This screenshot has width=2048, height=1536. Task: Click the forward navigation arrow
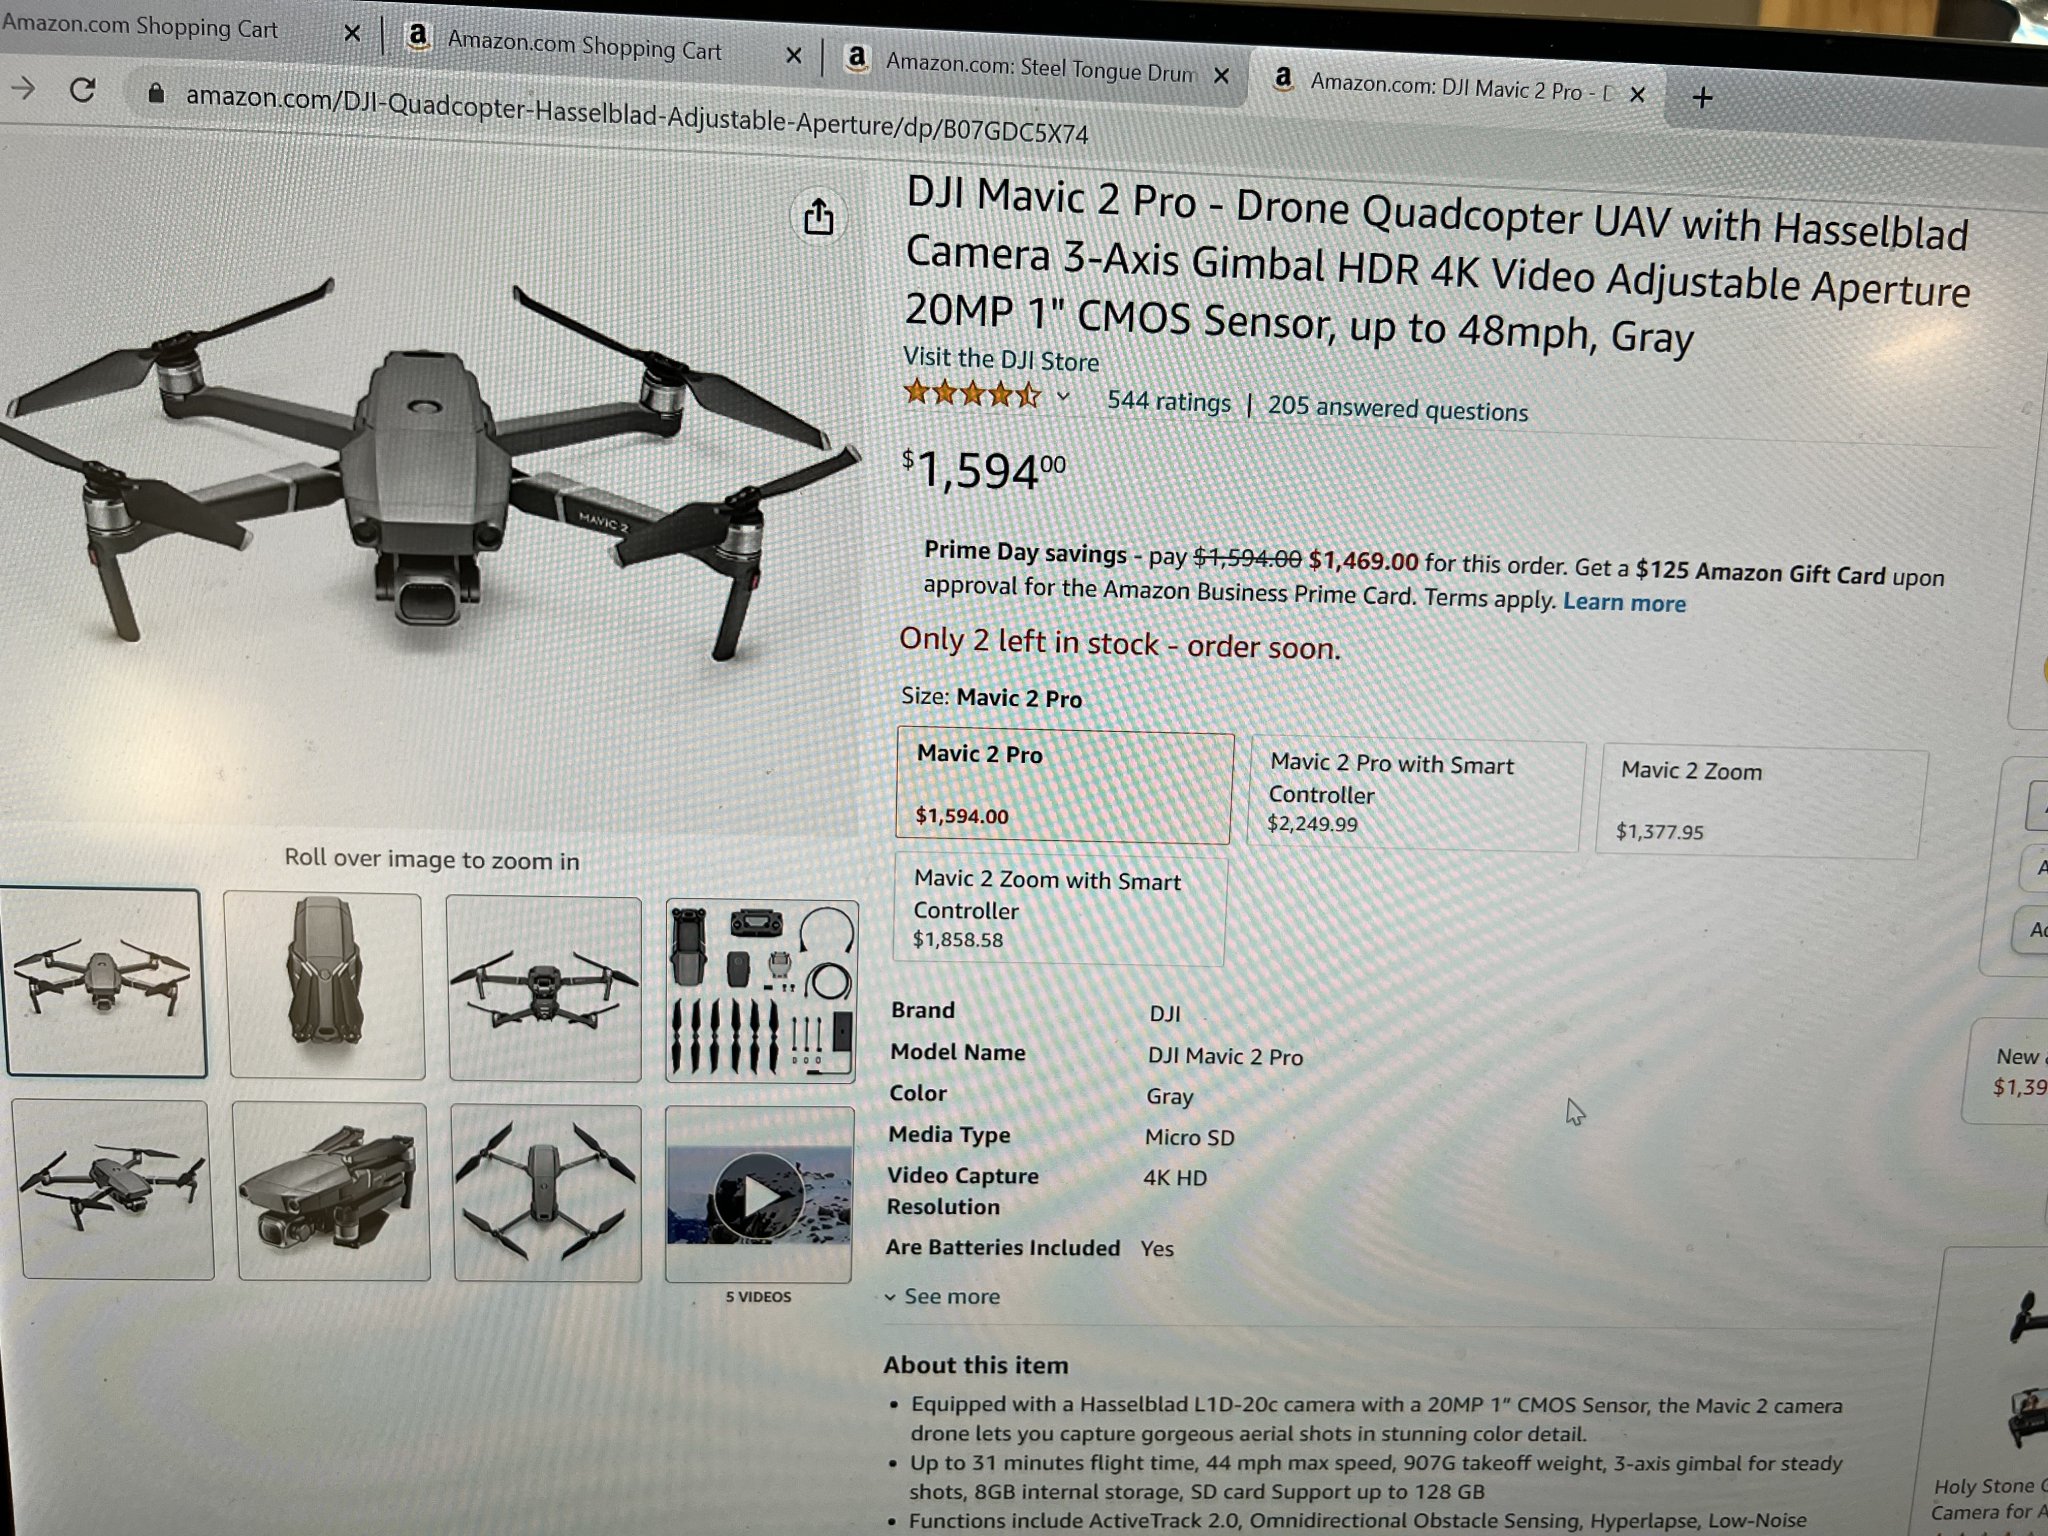pyautogui.click(x=22, y=88)
